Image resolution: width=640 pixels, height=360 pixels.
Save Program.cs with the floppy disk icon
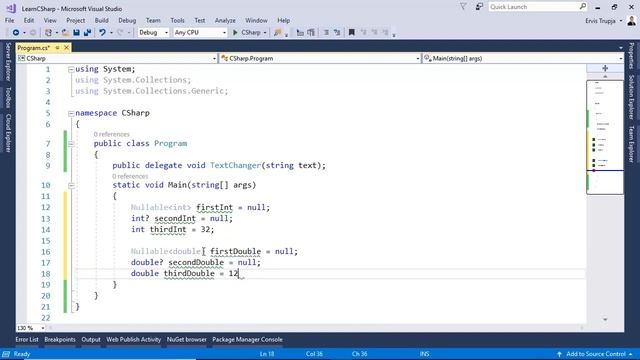pyautogui.click(x=76, y=32)
